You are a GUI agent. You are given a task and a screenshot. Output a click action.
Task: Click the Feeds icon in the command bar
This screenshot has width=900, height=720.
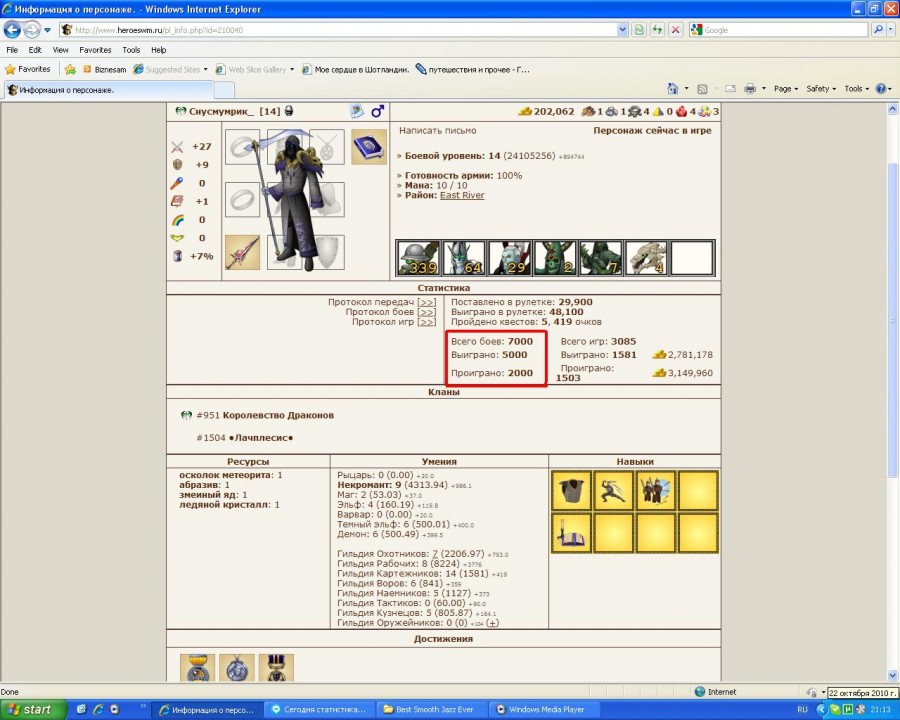tap(702, 89)
